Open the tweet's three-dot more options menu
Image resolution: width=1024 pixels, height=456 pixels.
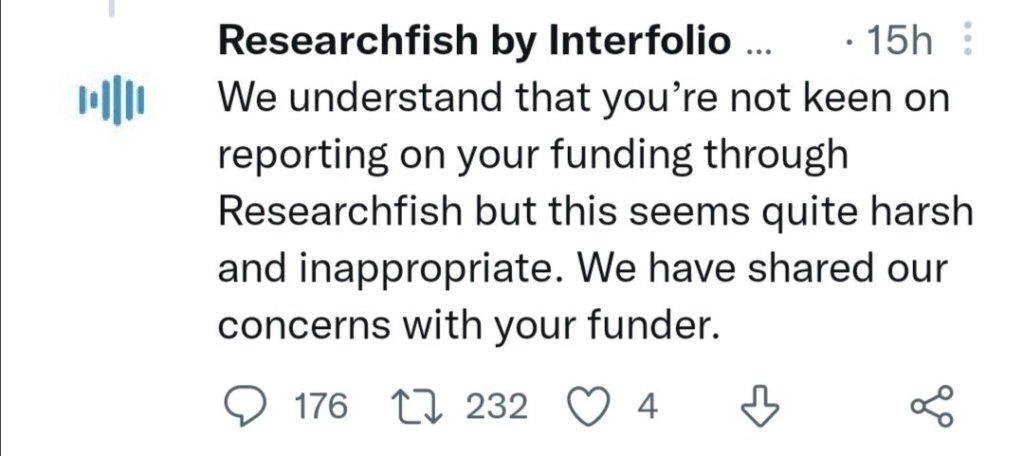pyautogui.click(x=966, y=41)
